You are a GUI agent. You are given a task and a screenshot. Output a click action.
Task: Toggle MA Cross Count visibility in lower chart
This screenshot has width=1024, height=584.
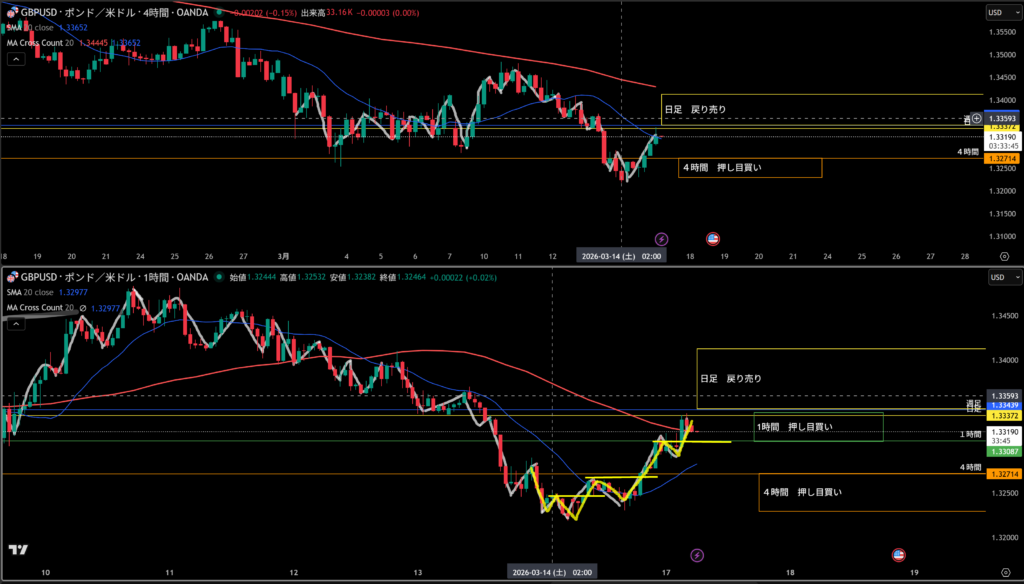click(83, 307)
